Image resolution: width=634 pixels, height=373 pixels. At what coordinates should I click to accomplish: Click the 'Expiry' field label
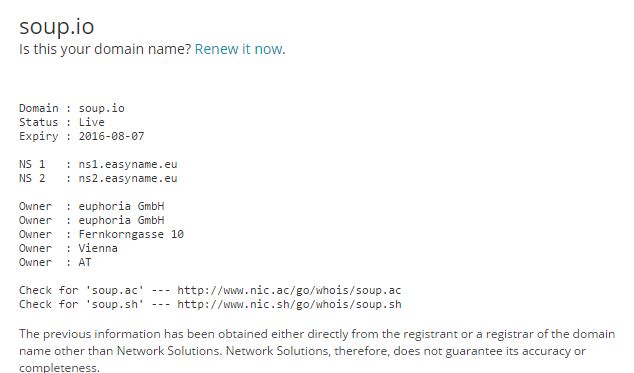(38, 136)
